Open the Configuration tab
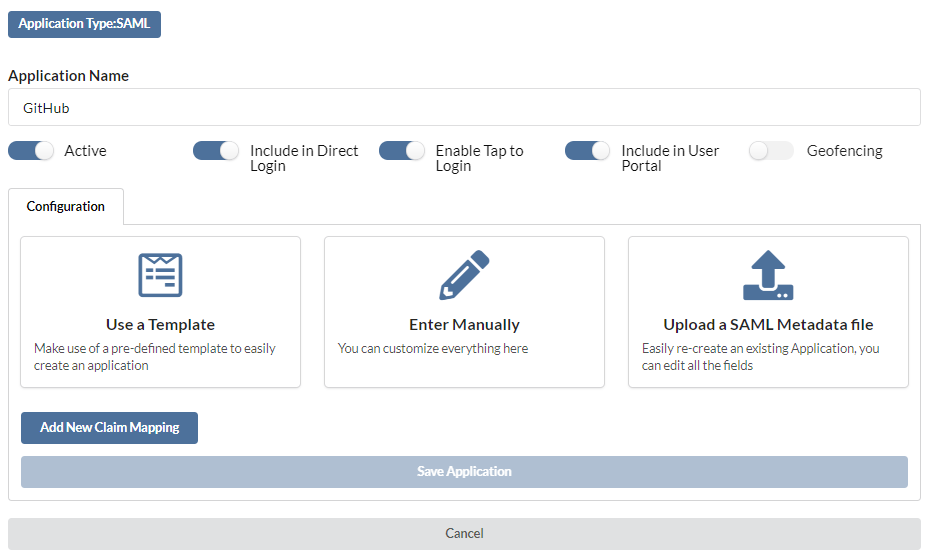This screenshot has width=927, height=558. click(x=66, y=206)
